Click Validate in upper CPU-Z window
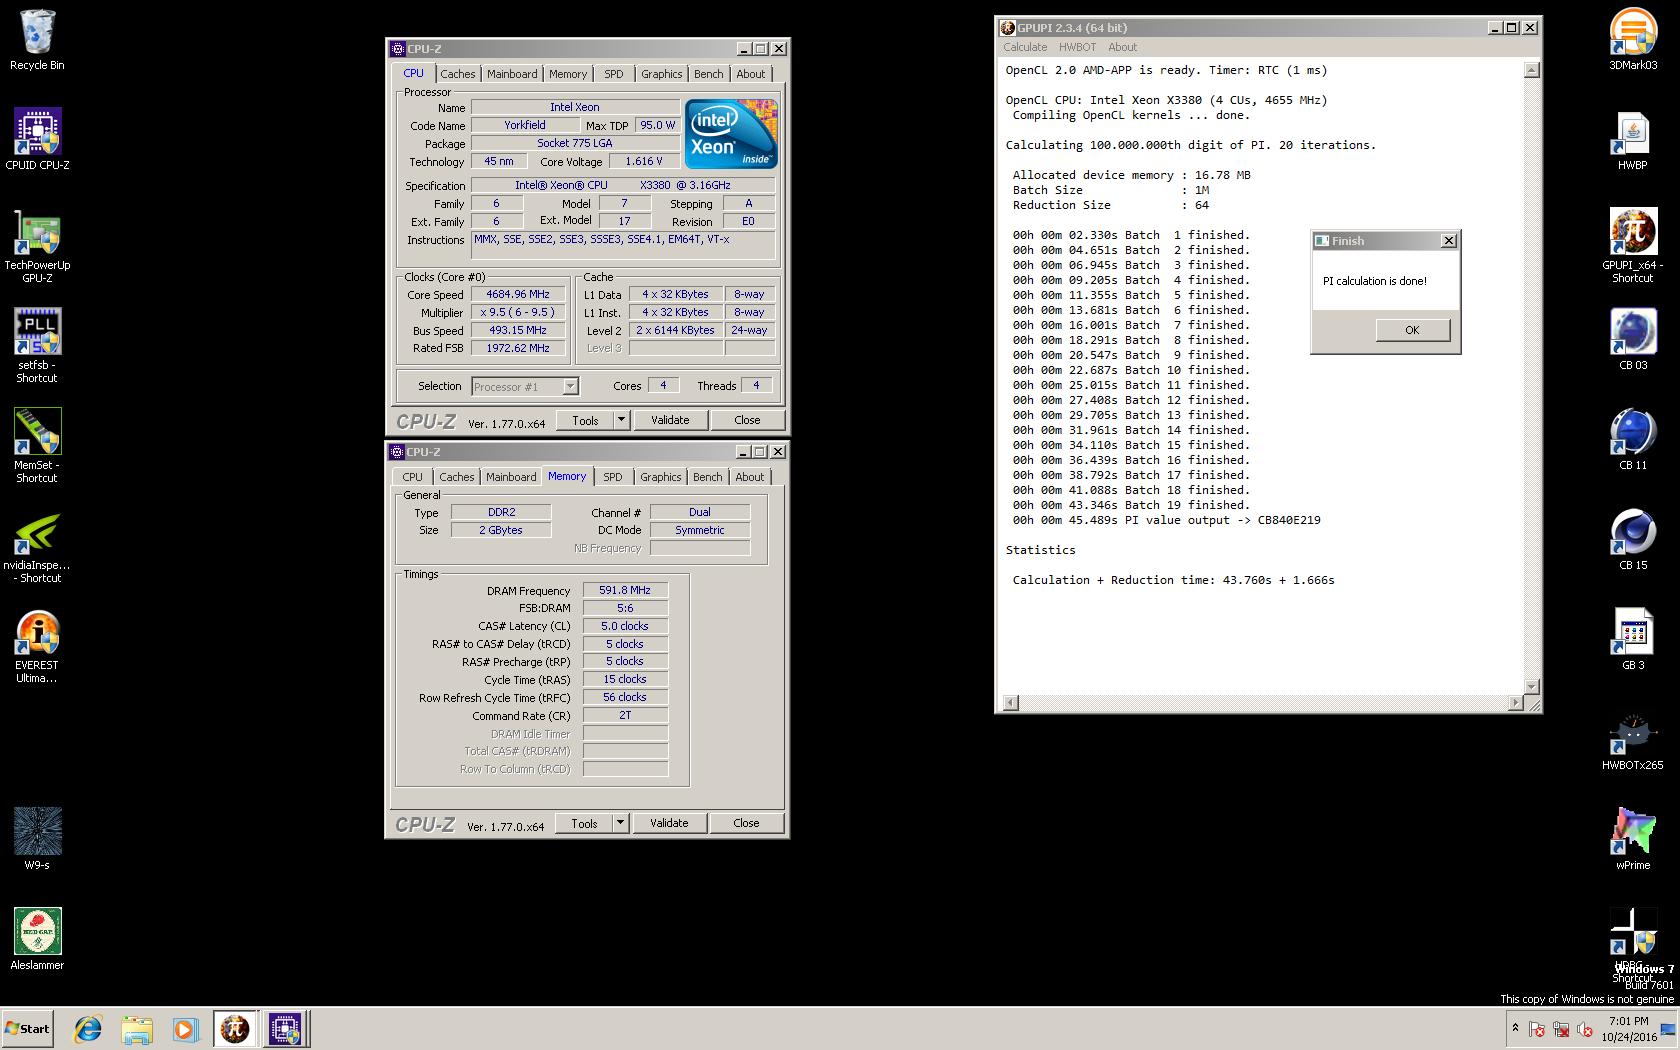 [670, 420]
